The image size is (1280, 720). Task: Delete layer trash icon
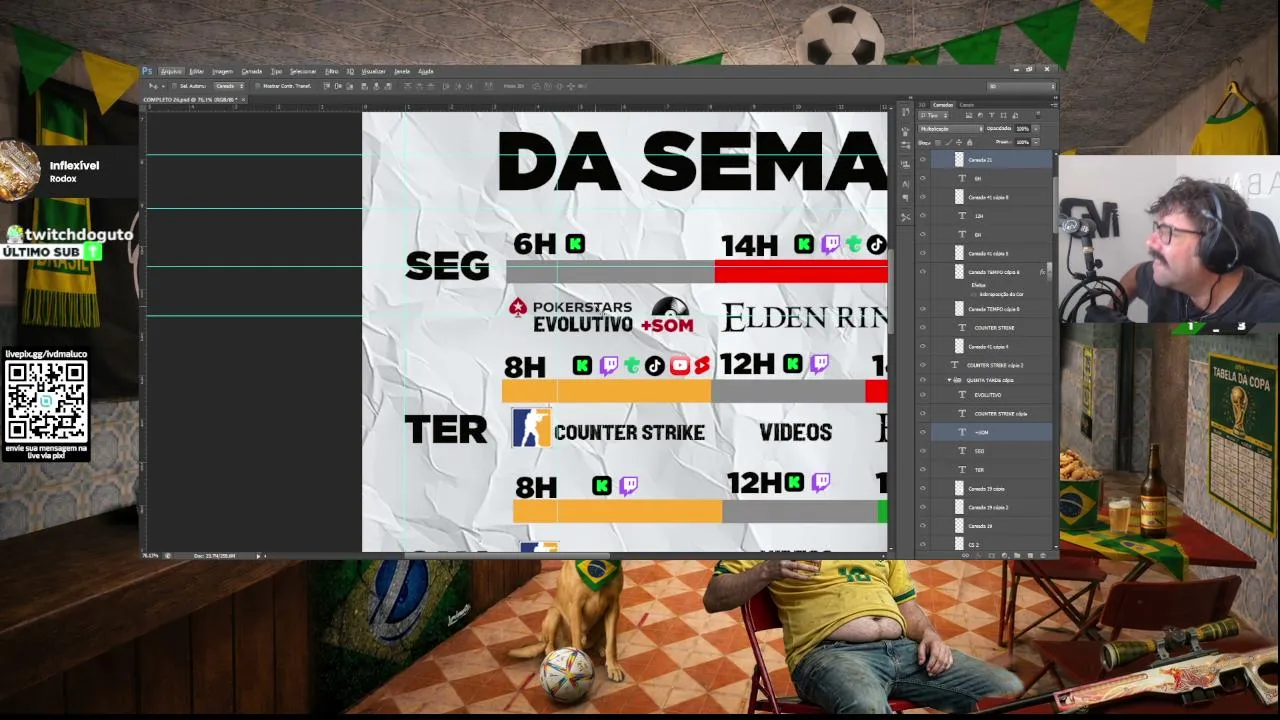1043,555
